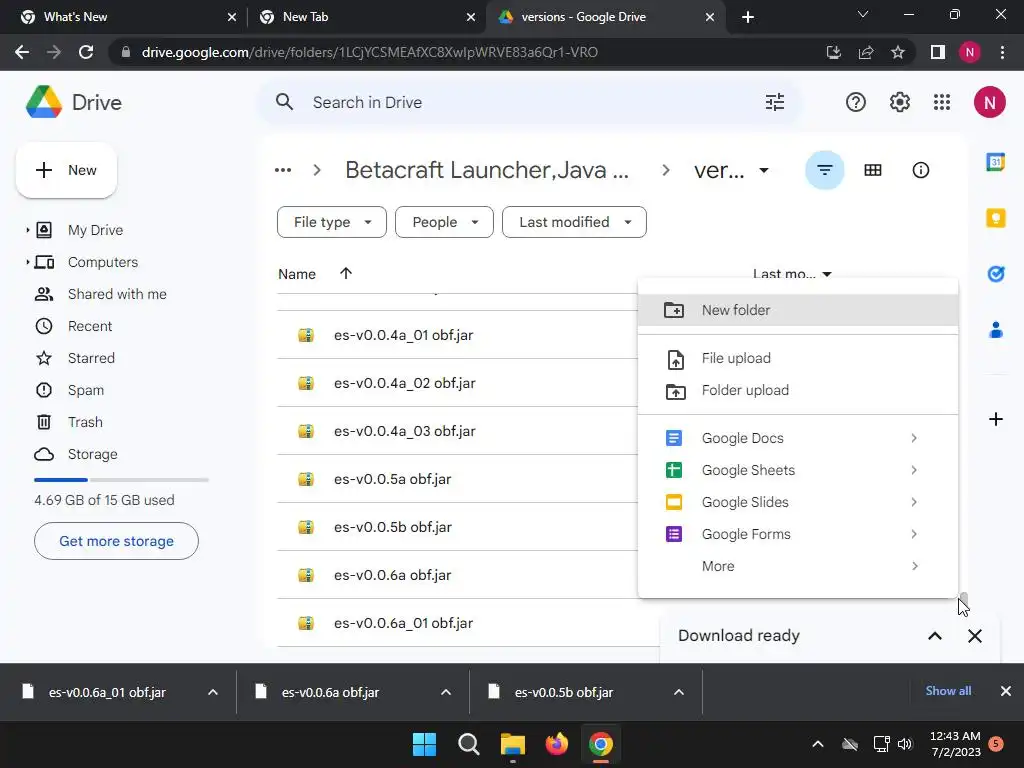Screen dimensions: 1024x768
Task: Open Keep notes side panel
Action: click(995, 217)
